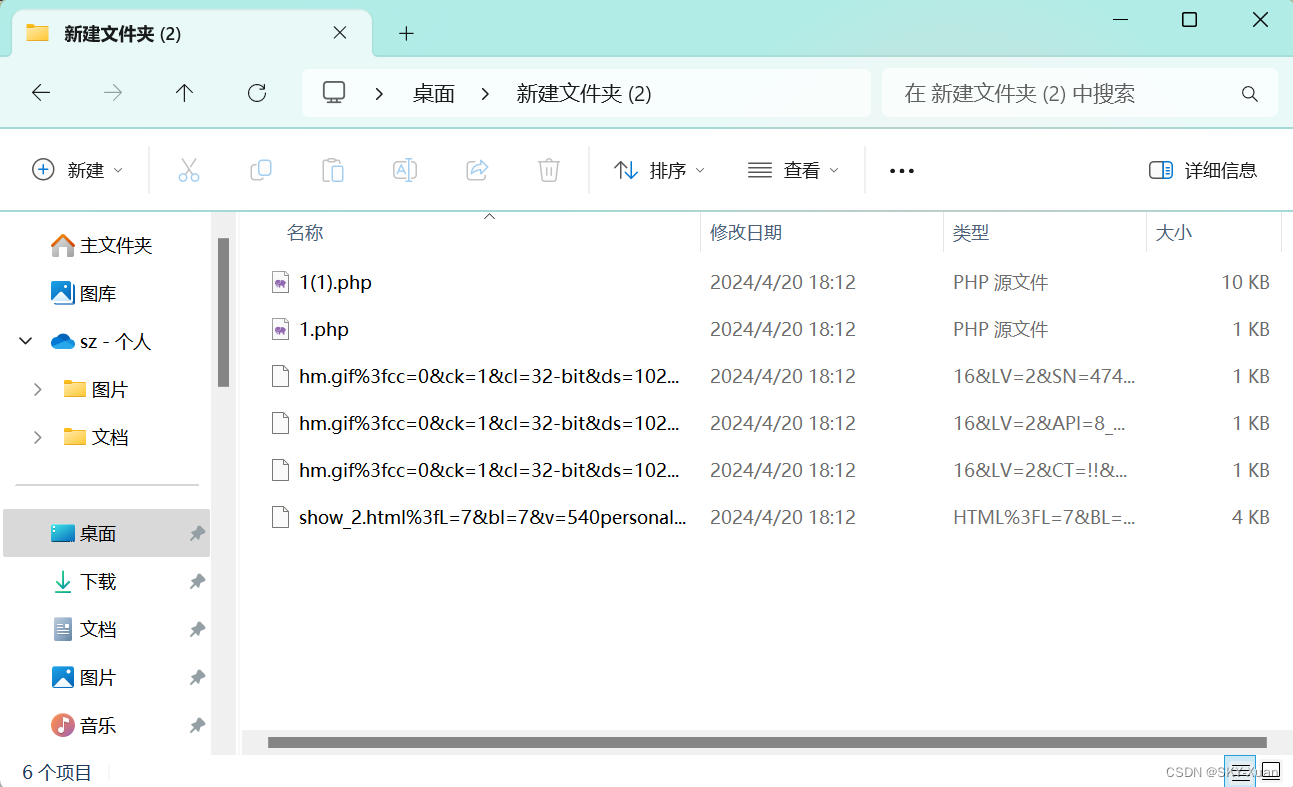Refresh the folder with the refresh icon

click(257, 92)
